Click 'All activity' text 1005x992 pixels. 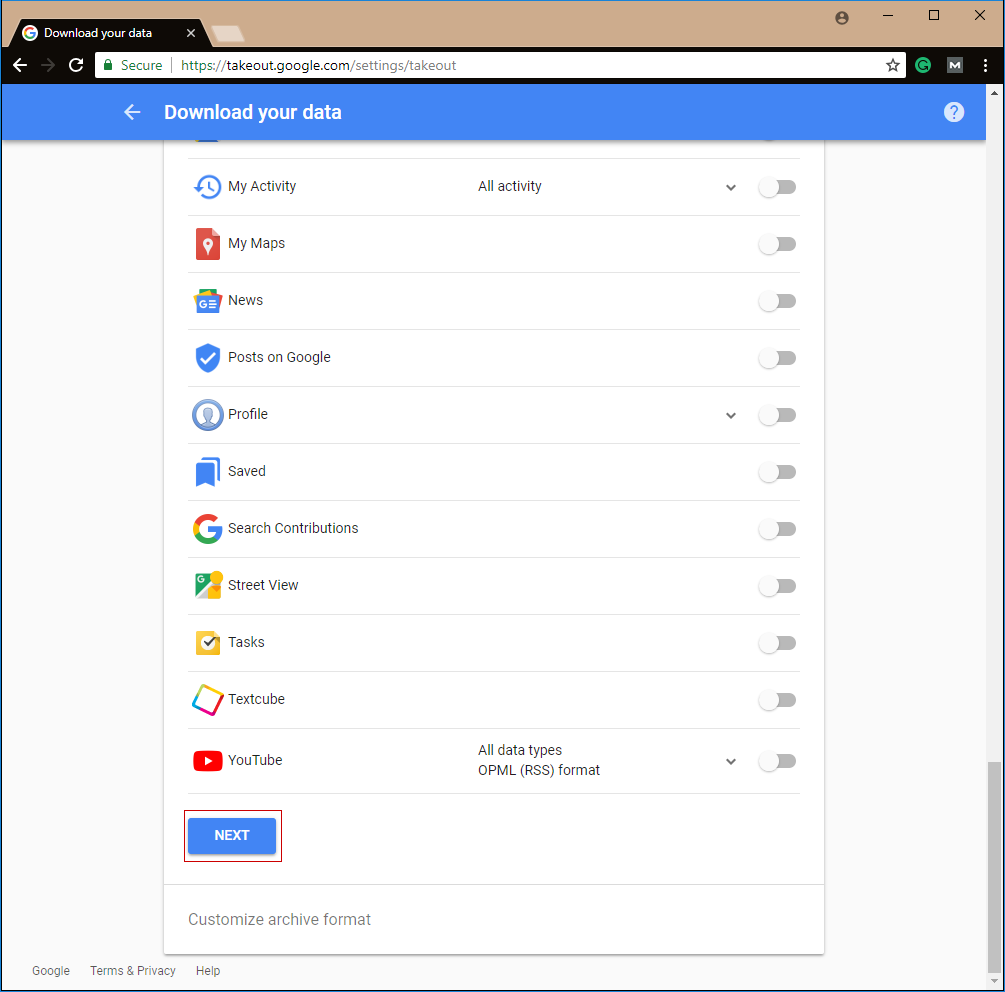tap(510, 186)
